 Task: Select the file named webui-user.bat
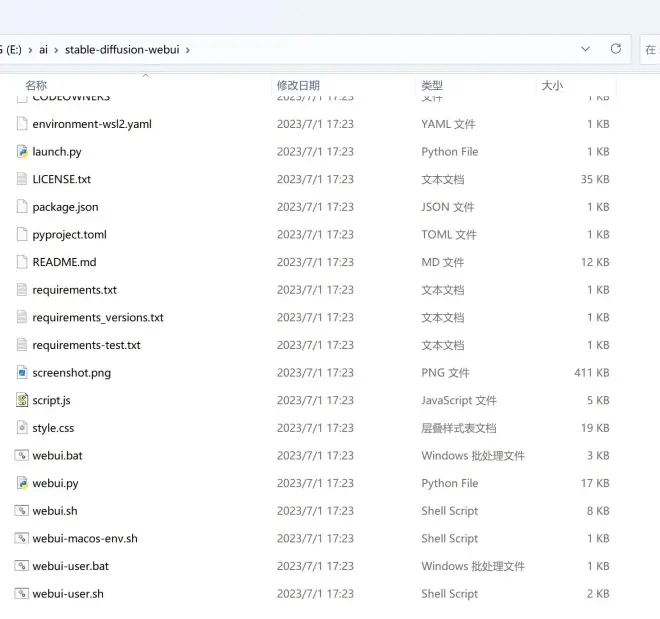(x=70, y=566)
